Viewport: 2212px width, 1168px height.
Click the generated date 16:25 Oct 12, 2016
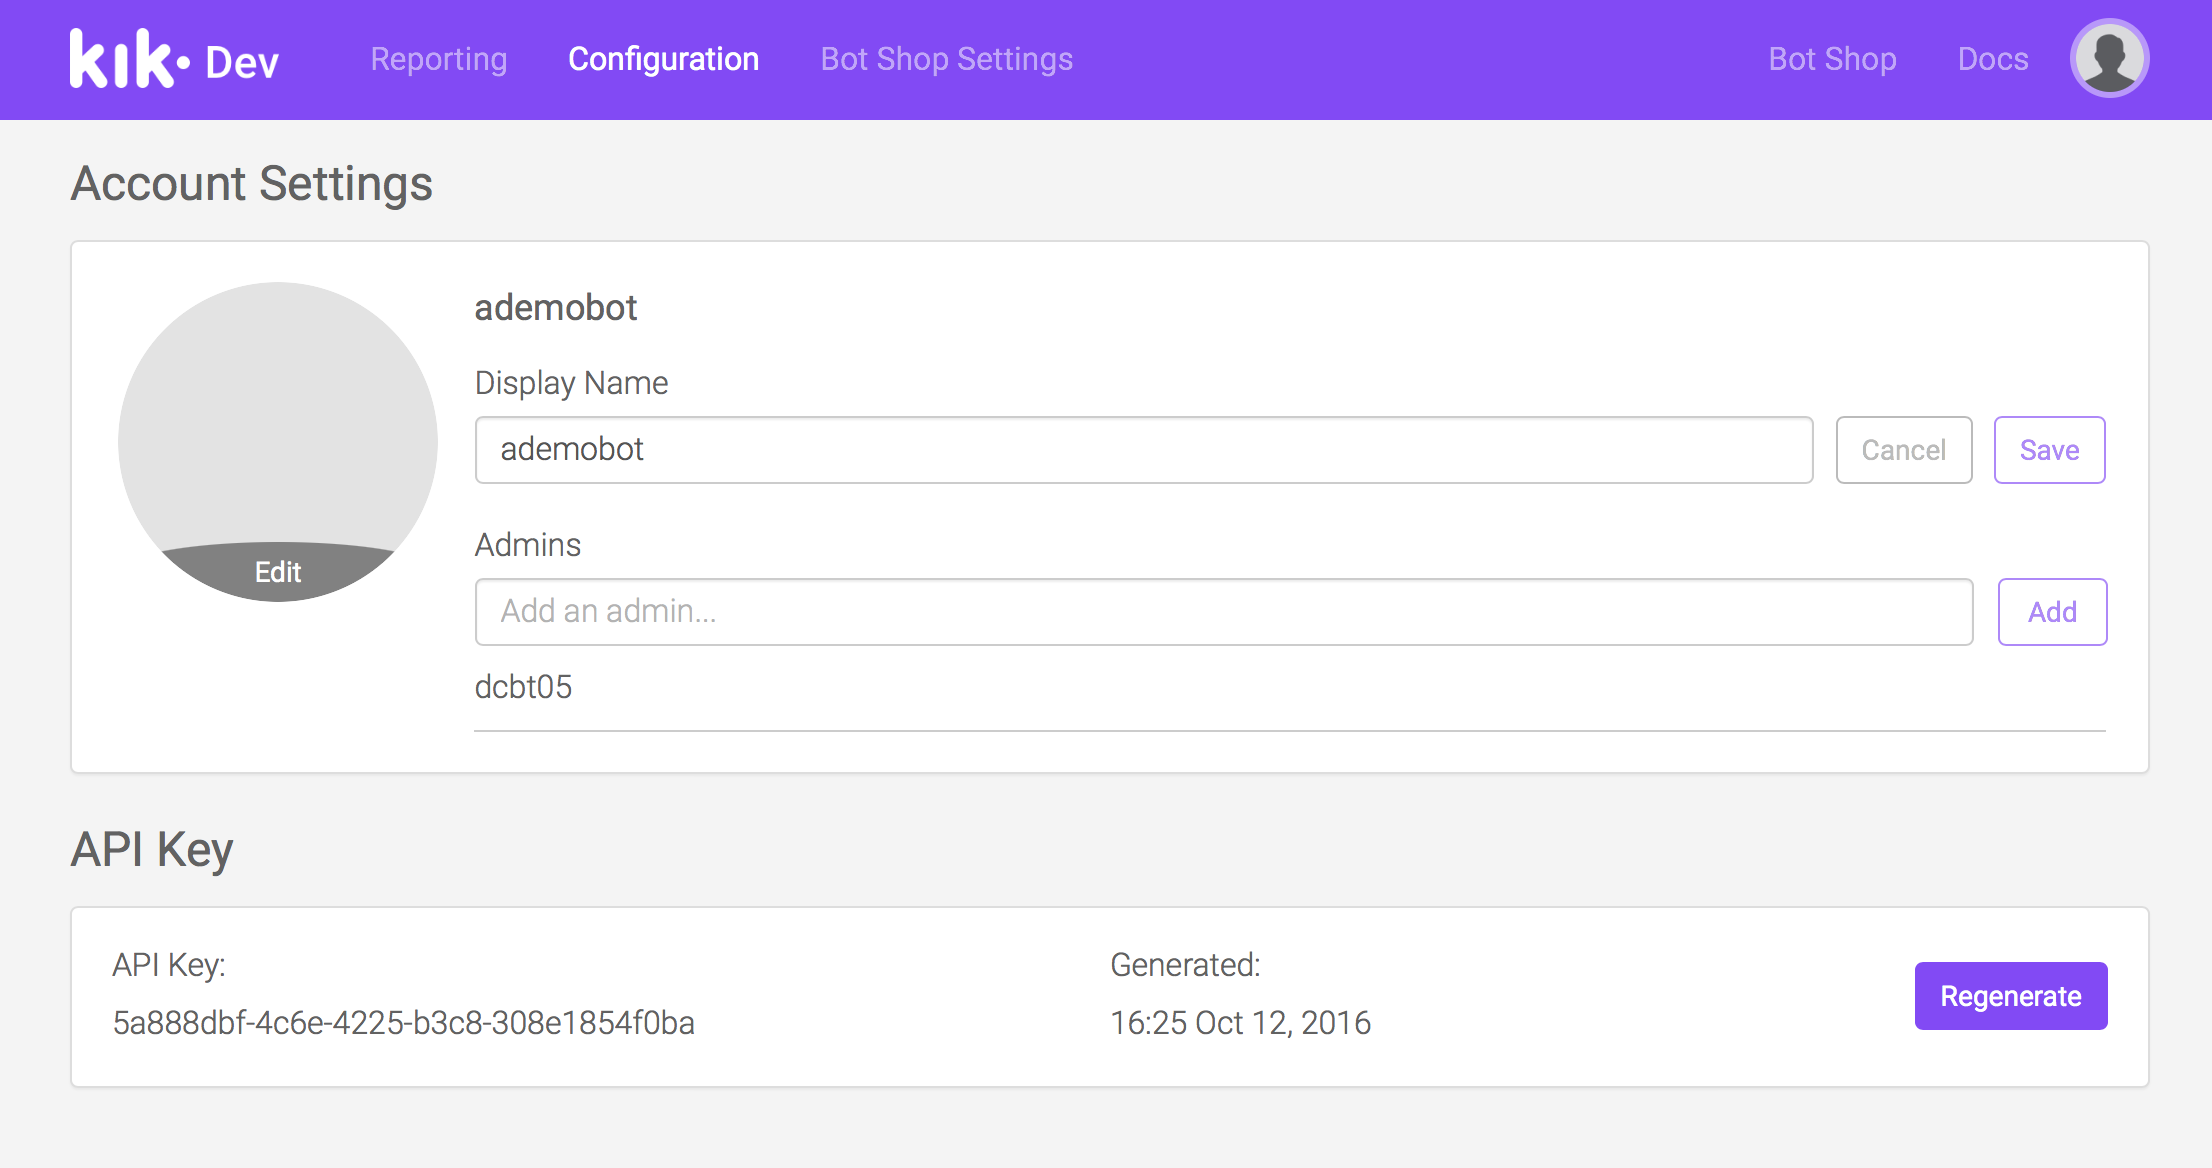tap(1240, 1023)
